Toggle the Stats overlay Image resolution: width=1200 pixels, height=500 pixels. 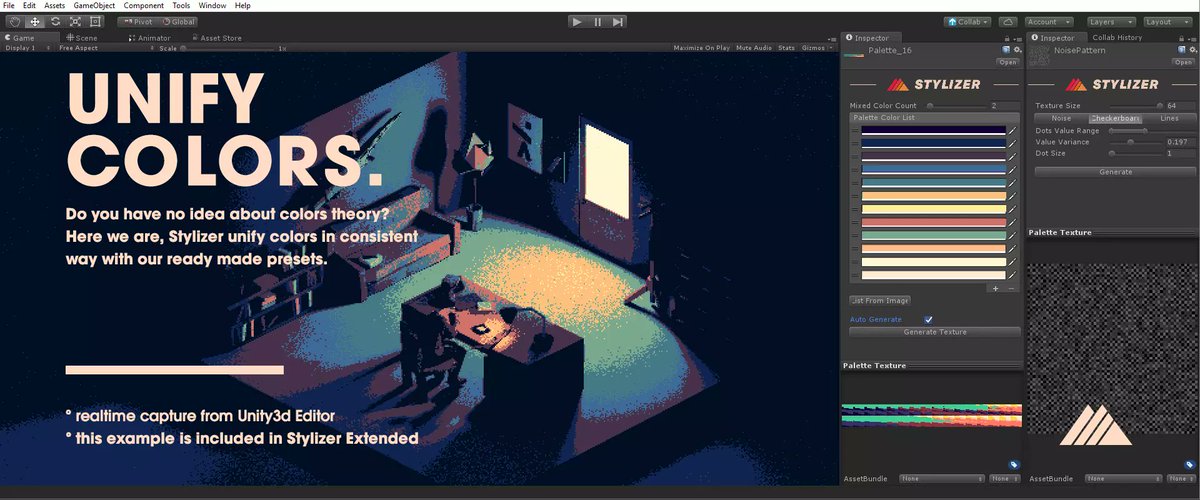coord(787,47)
